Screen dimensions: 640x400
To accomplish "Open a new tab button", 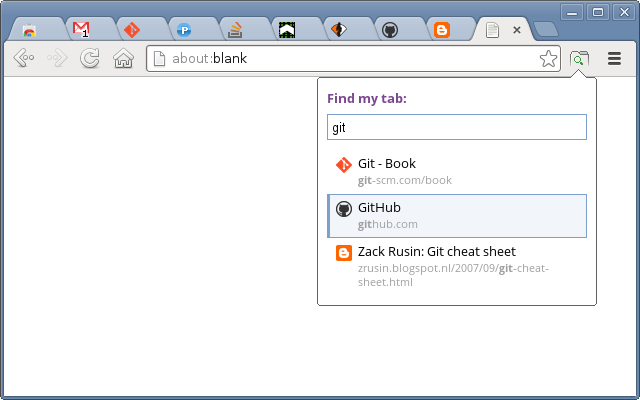I will coord(546,29).
